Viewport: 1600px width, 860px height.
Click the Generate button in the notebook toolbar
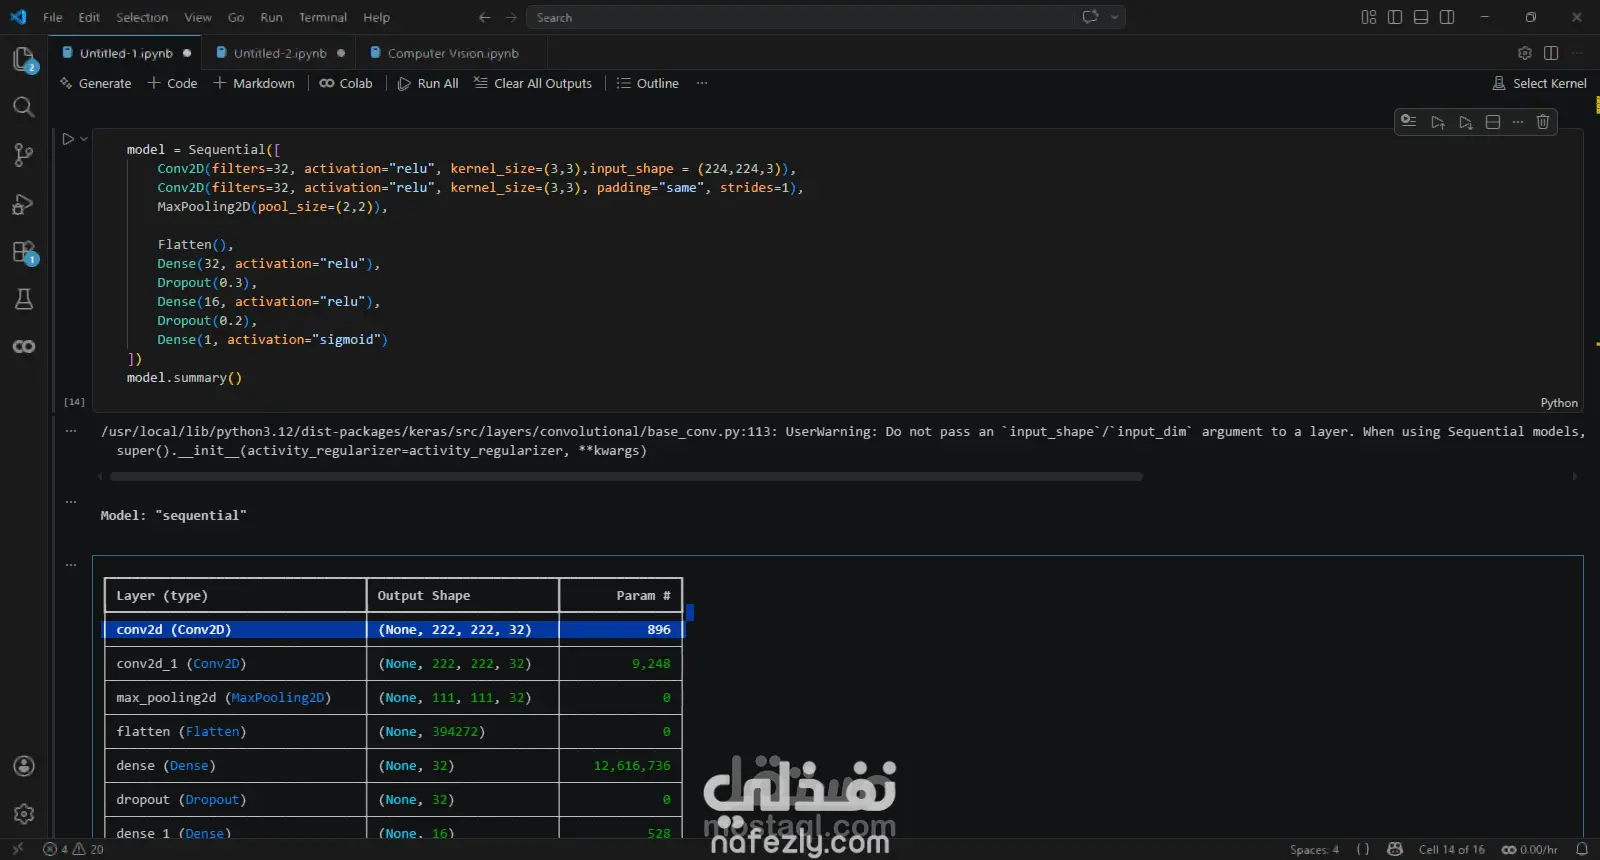click(x=96, y=83)
